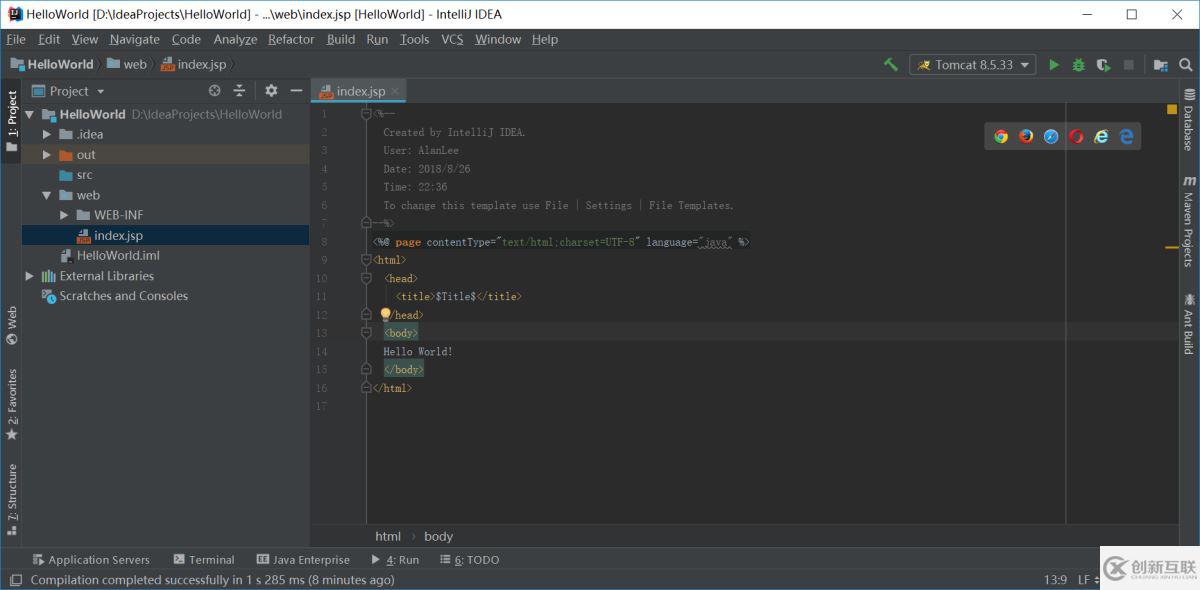Open Java Enterprise tool window

(303, 560)
